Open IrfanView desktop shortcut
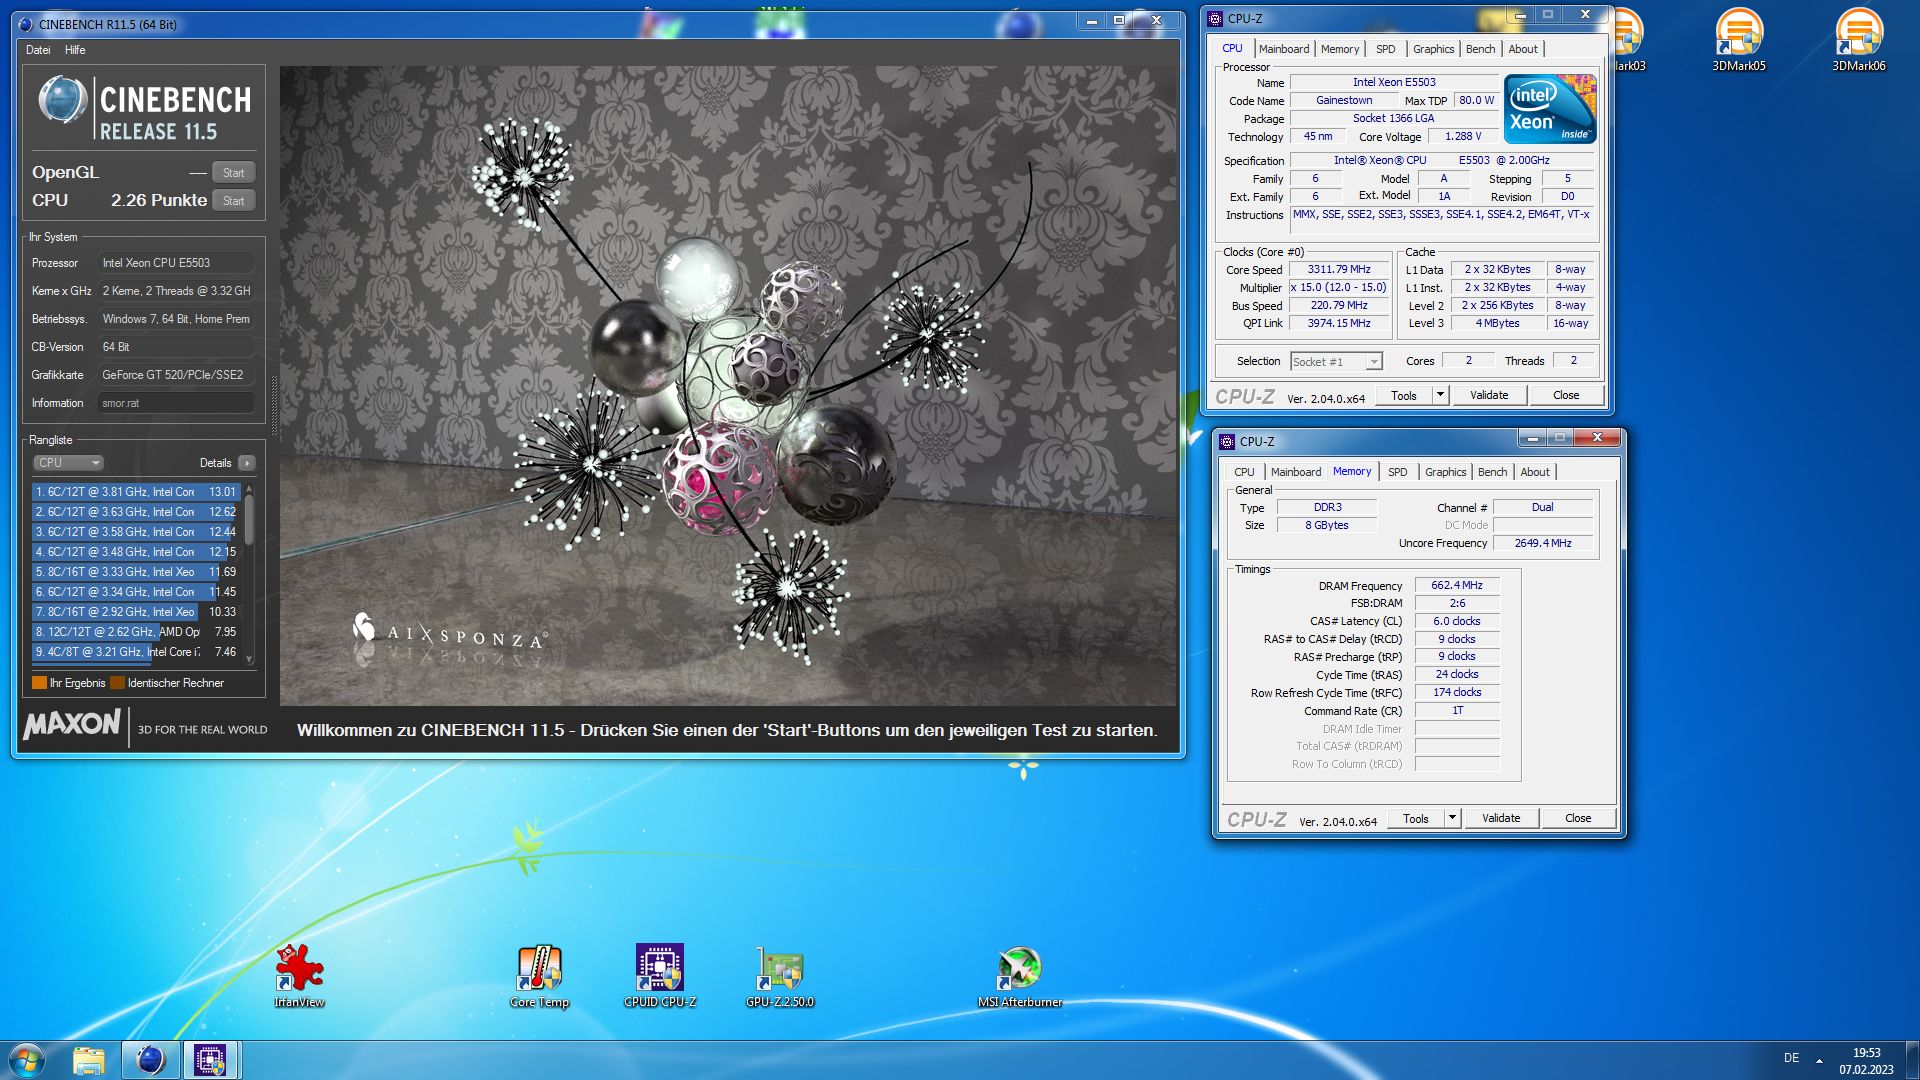 [299, 975]
